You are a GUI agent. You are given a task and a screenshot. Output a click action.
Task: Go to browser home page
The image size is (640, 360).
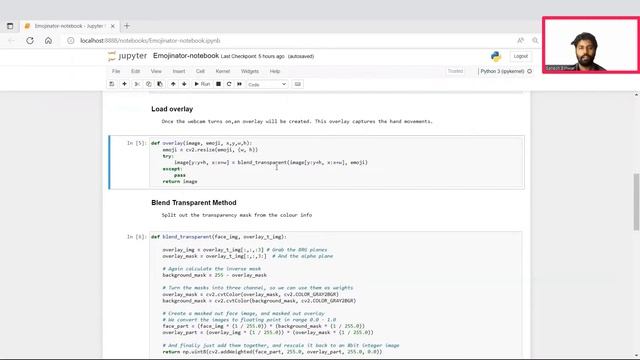48,40
